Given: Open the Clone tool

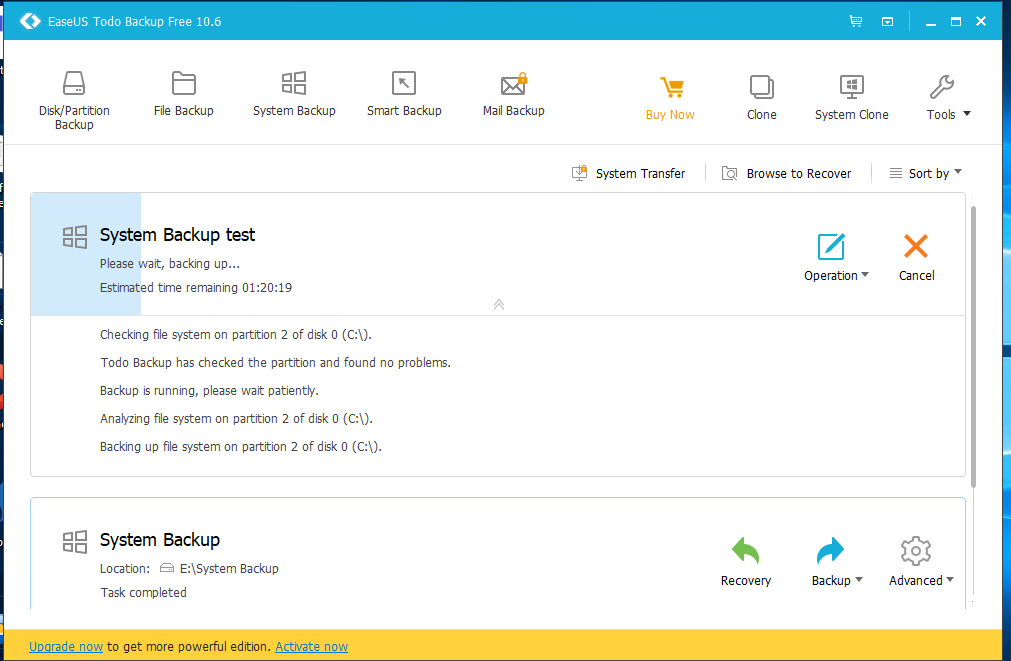Looking at the screenshot, I should [x=761, y=98].
